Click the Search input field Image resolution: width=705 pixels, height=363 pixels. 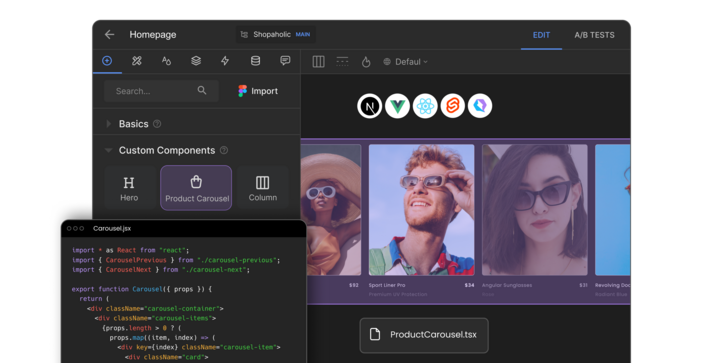click(161, 91)
